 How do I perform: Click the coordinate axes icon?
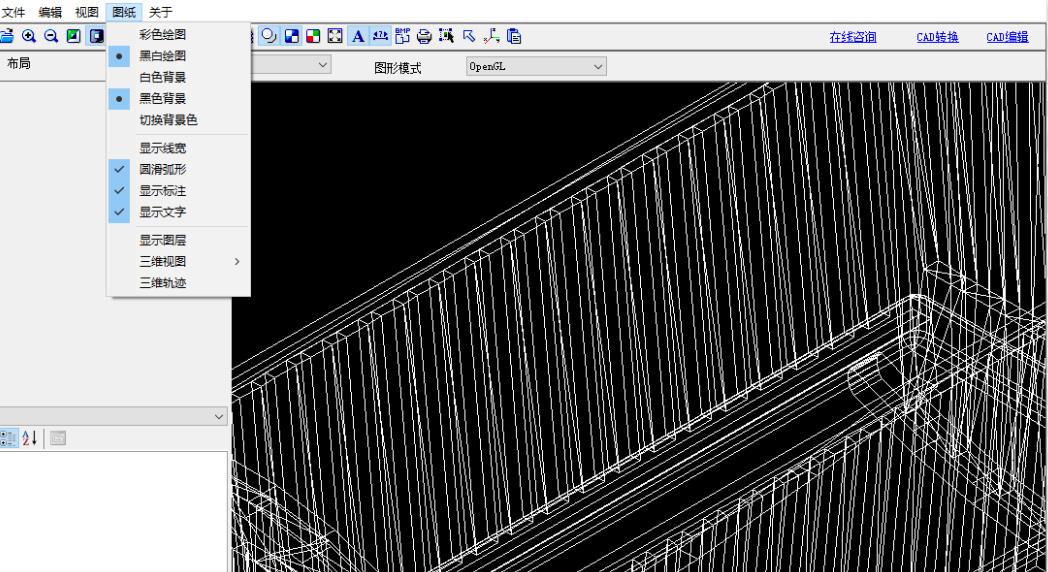coord(491,36)
